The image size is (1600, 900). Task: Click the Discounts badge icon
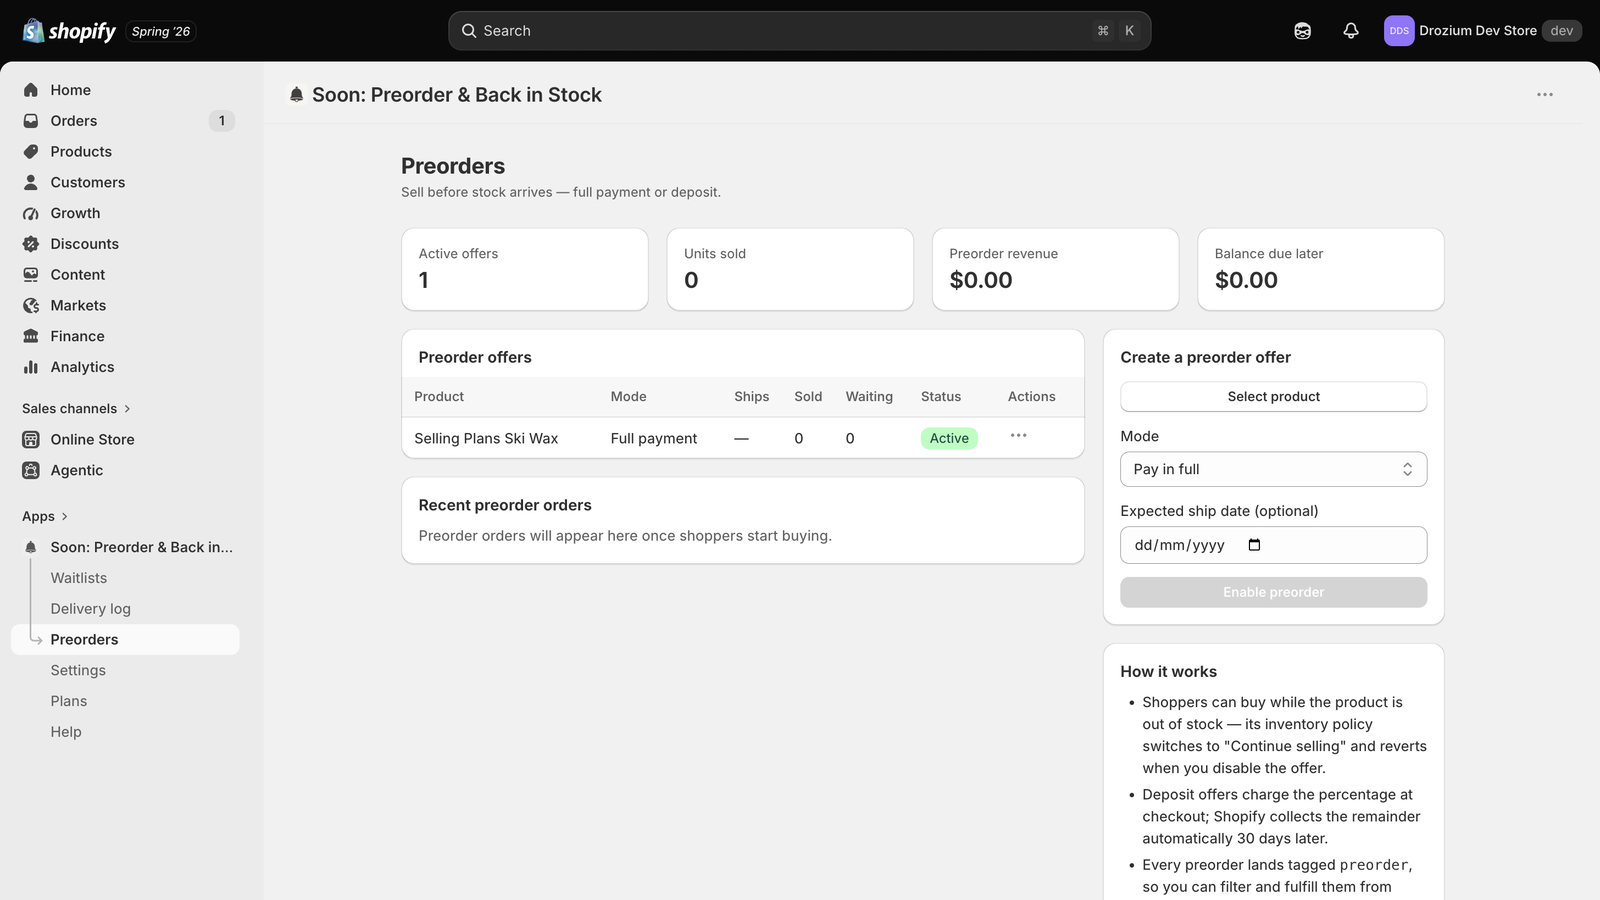tap(31, 244)
